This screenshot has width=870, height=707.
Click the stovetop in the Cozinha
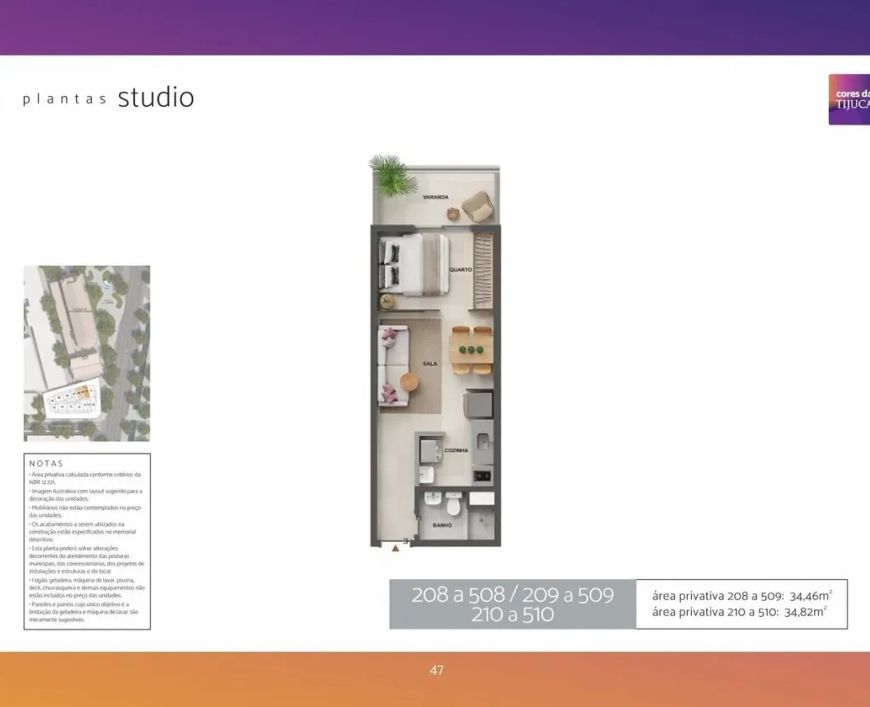tap(482, 476)
